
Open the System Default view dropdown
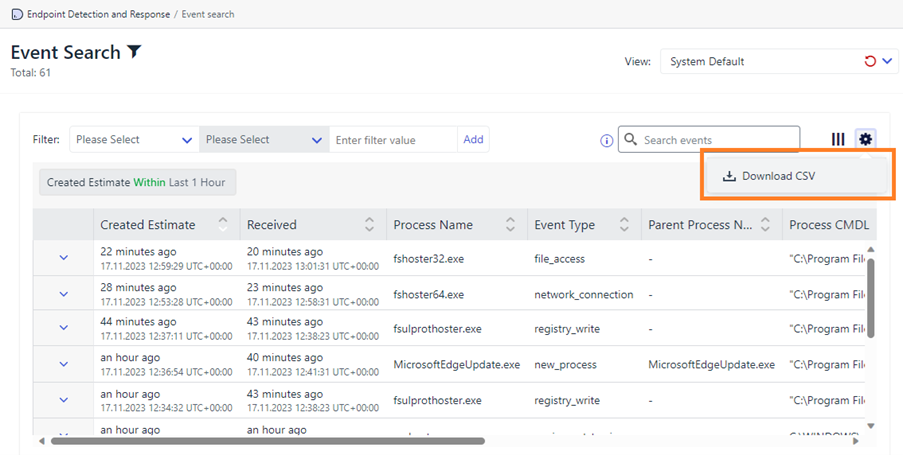pyautogui.click(x=779, y=62)
